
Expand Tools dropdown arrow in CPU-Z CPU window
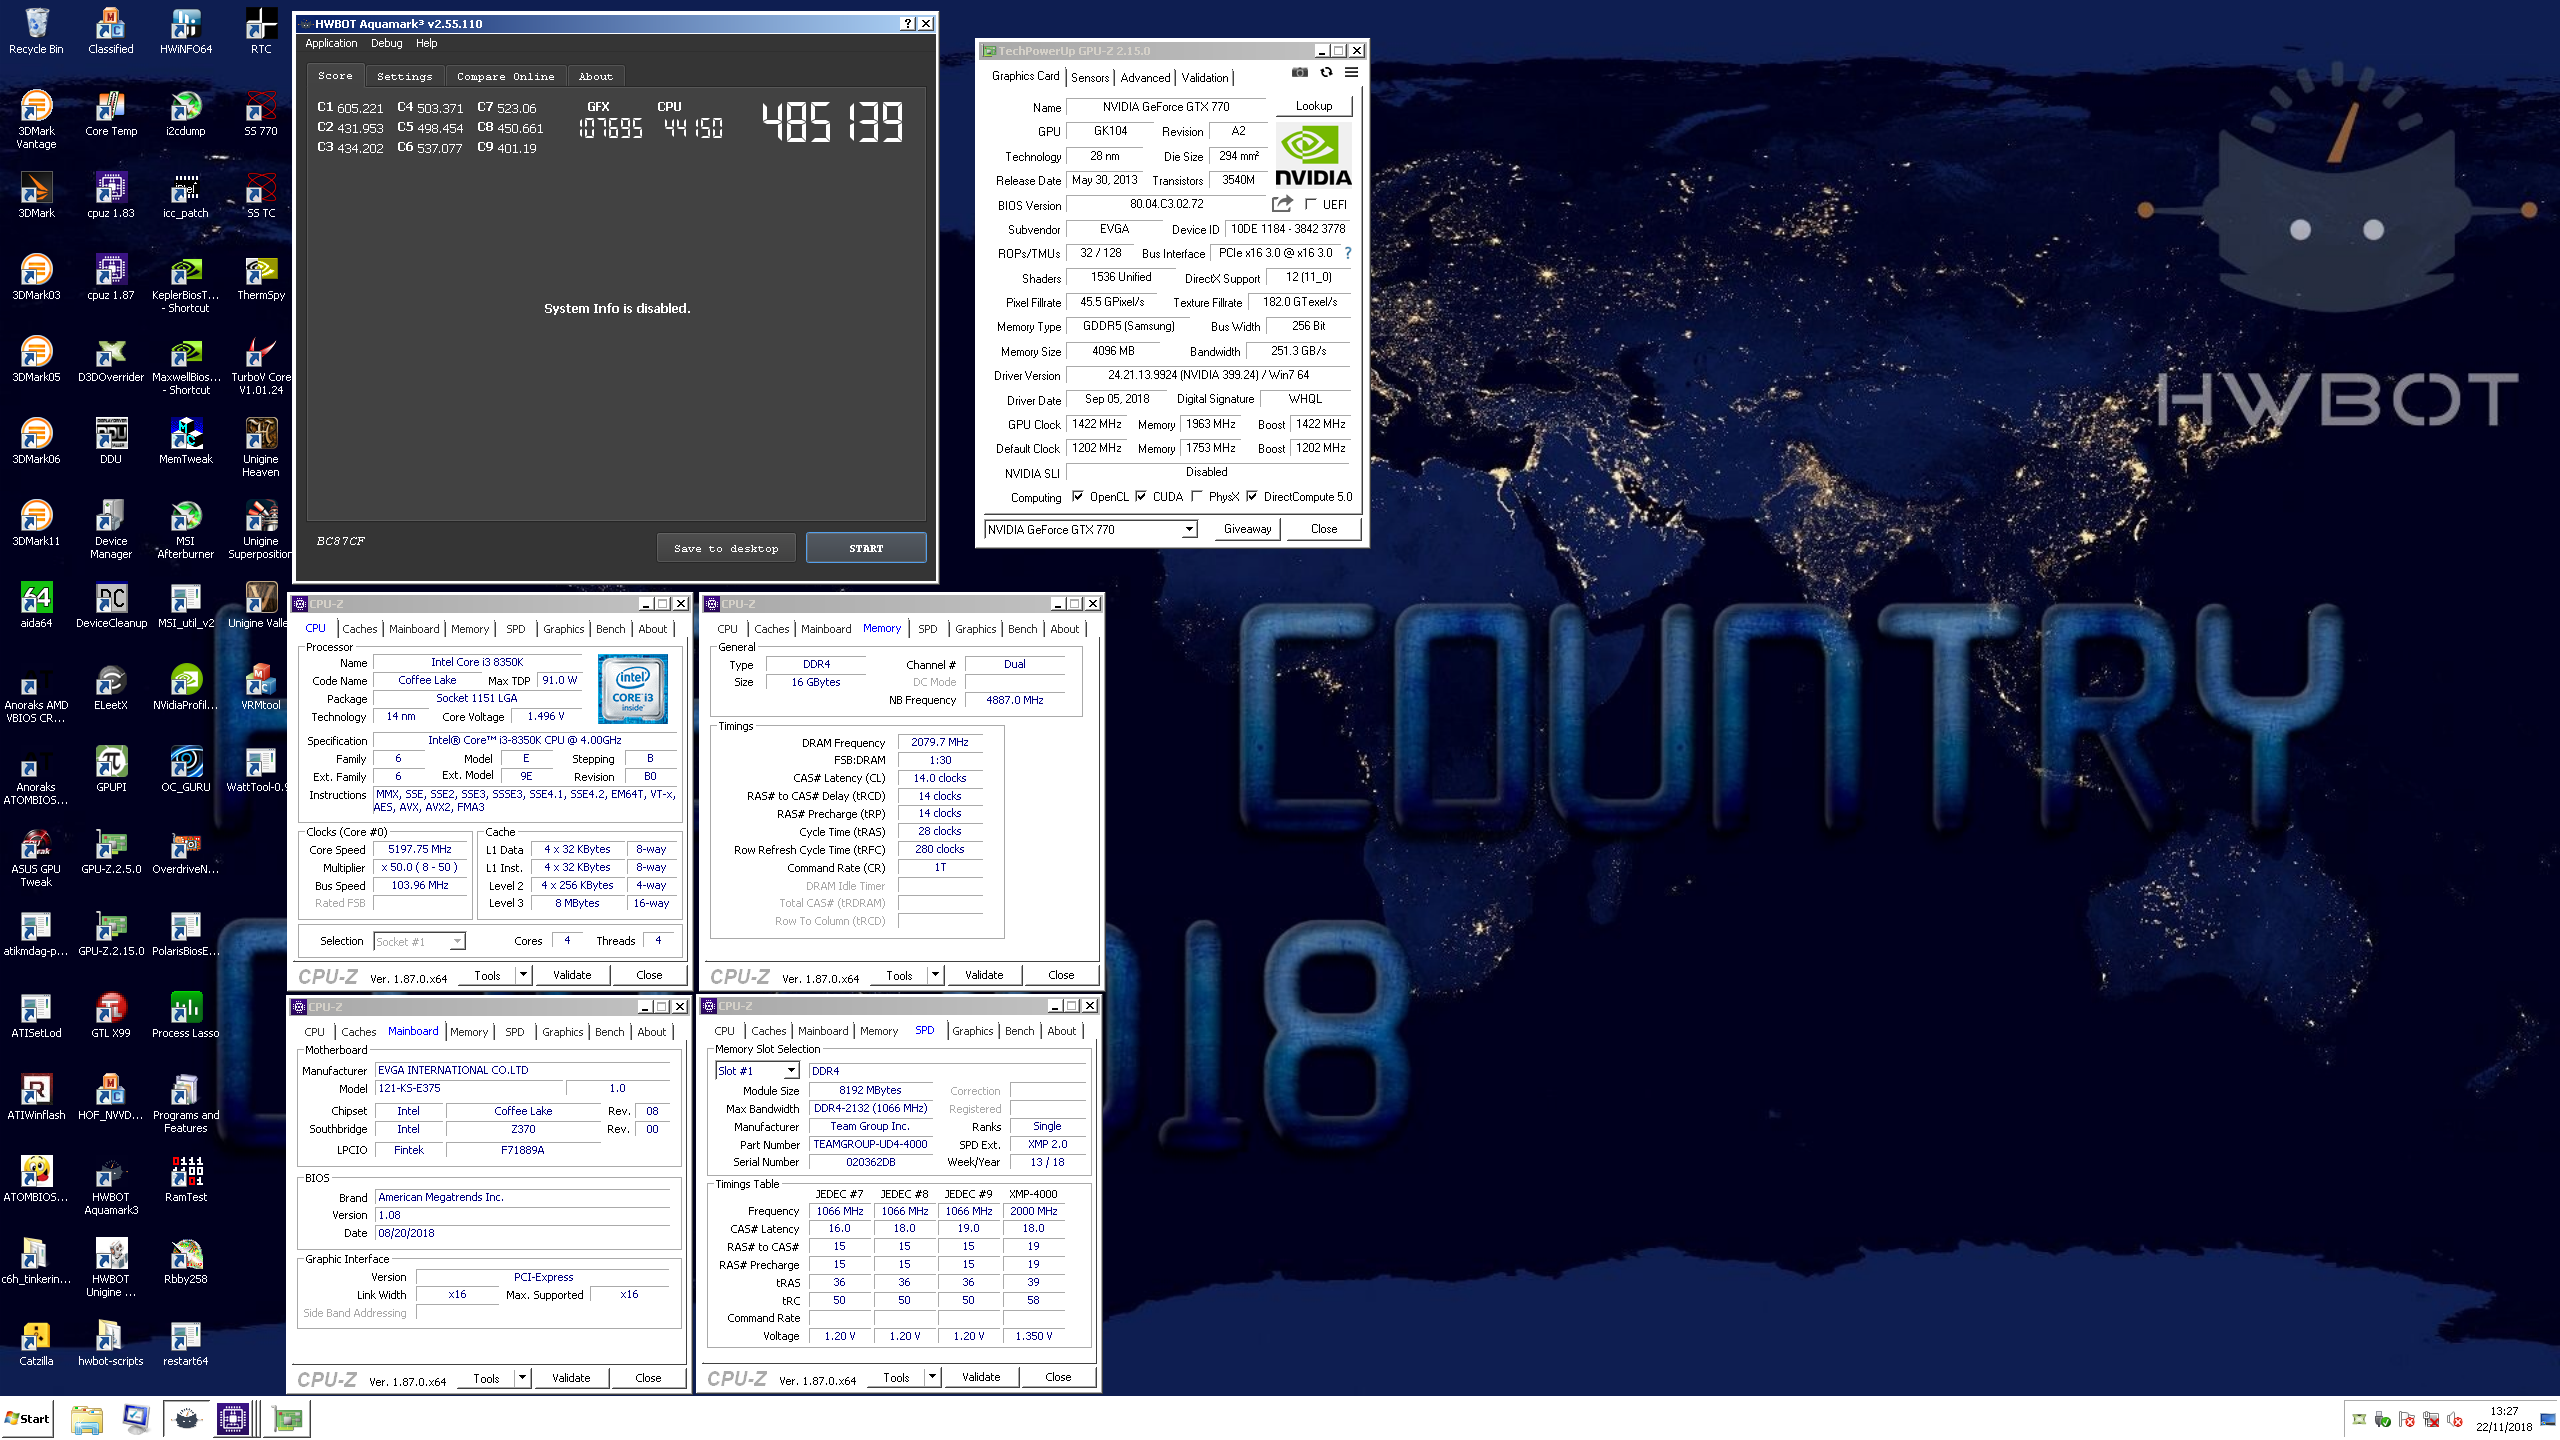[x=523, y=974]
